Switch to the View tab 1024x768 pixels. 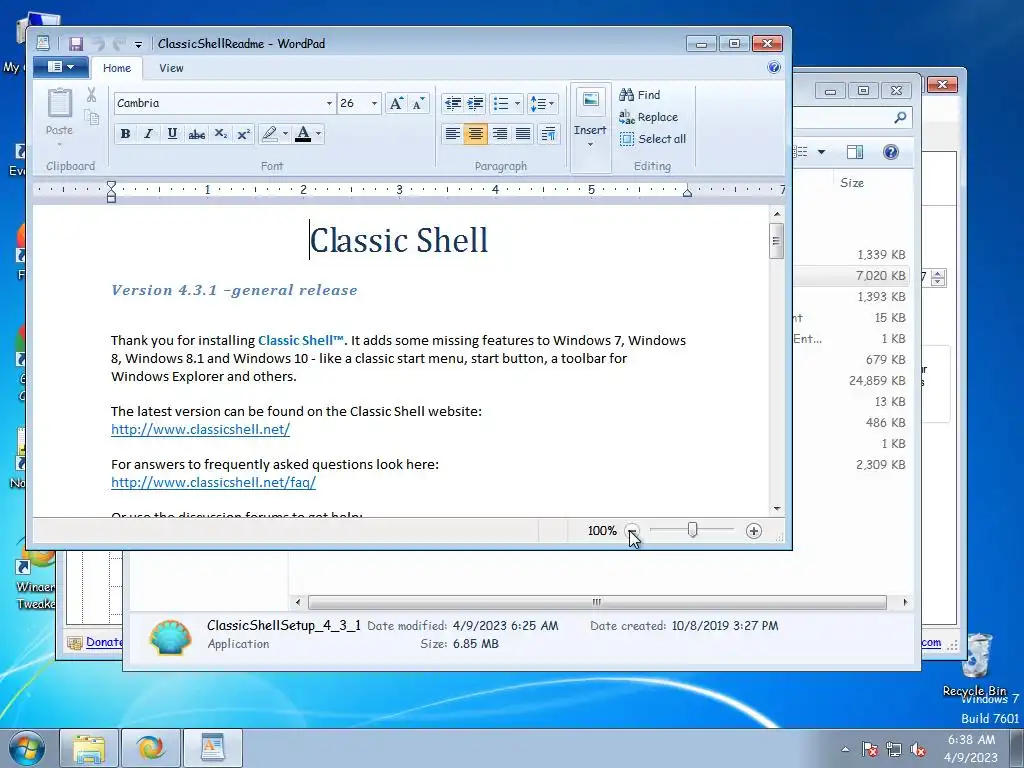click(171, 68)
